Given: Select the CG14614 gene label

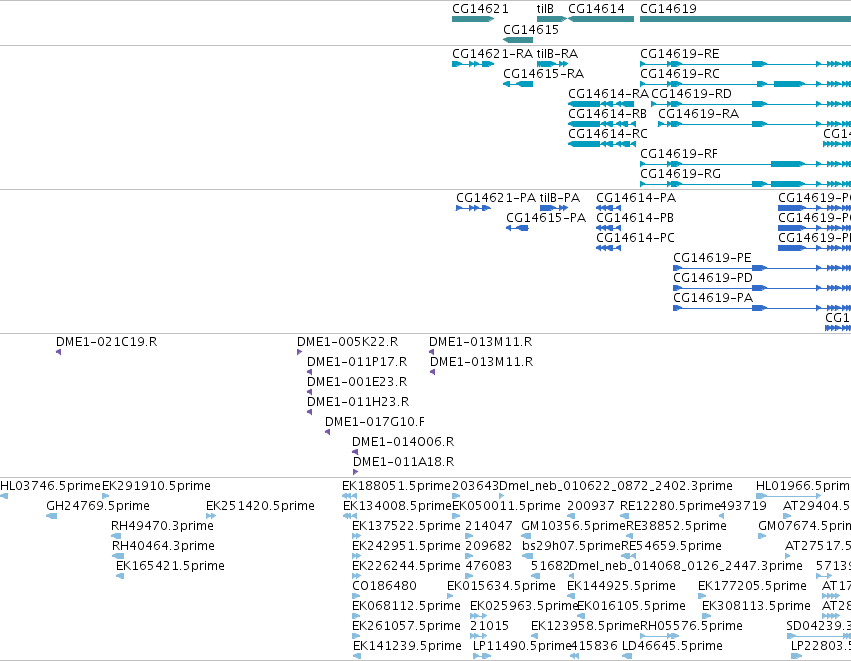Looking at the screenshot, I should [x=596, y=9].
